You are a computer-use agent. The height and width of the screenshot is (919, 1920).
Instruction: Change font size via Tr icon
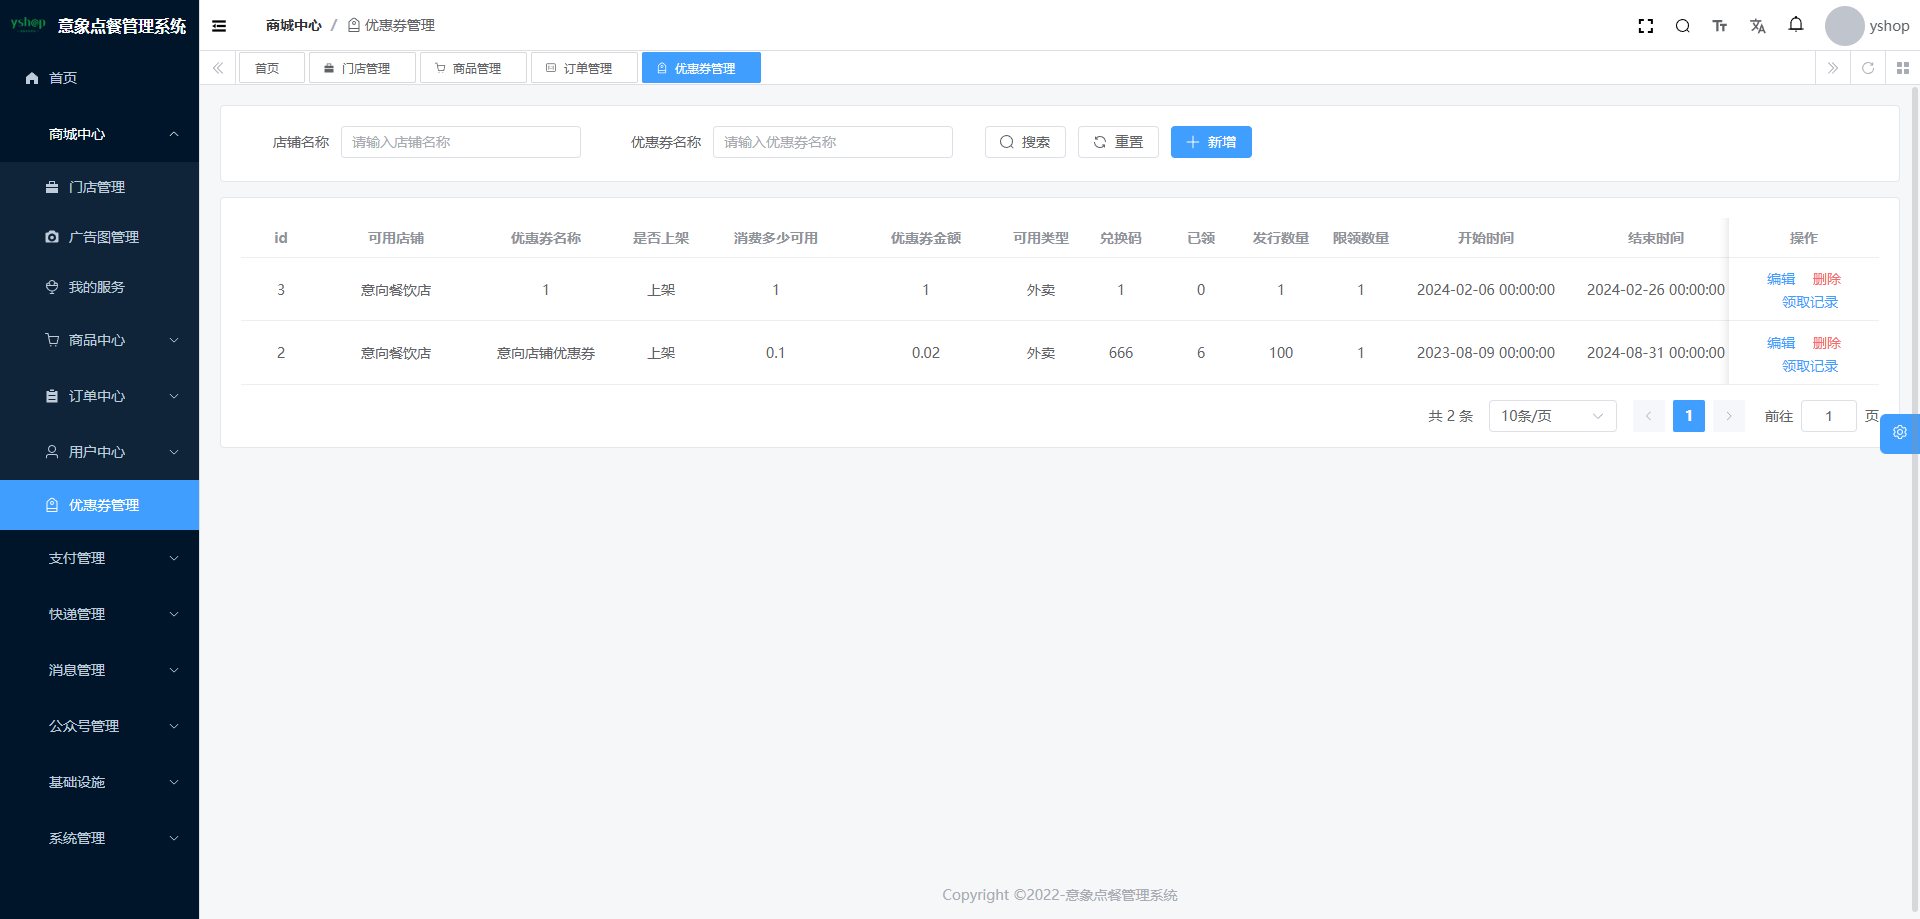click(1720, 26)
